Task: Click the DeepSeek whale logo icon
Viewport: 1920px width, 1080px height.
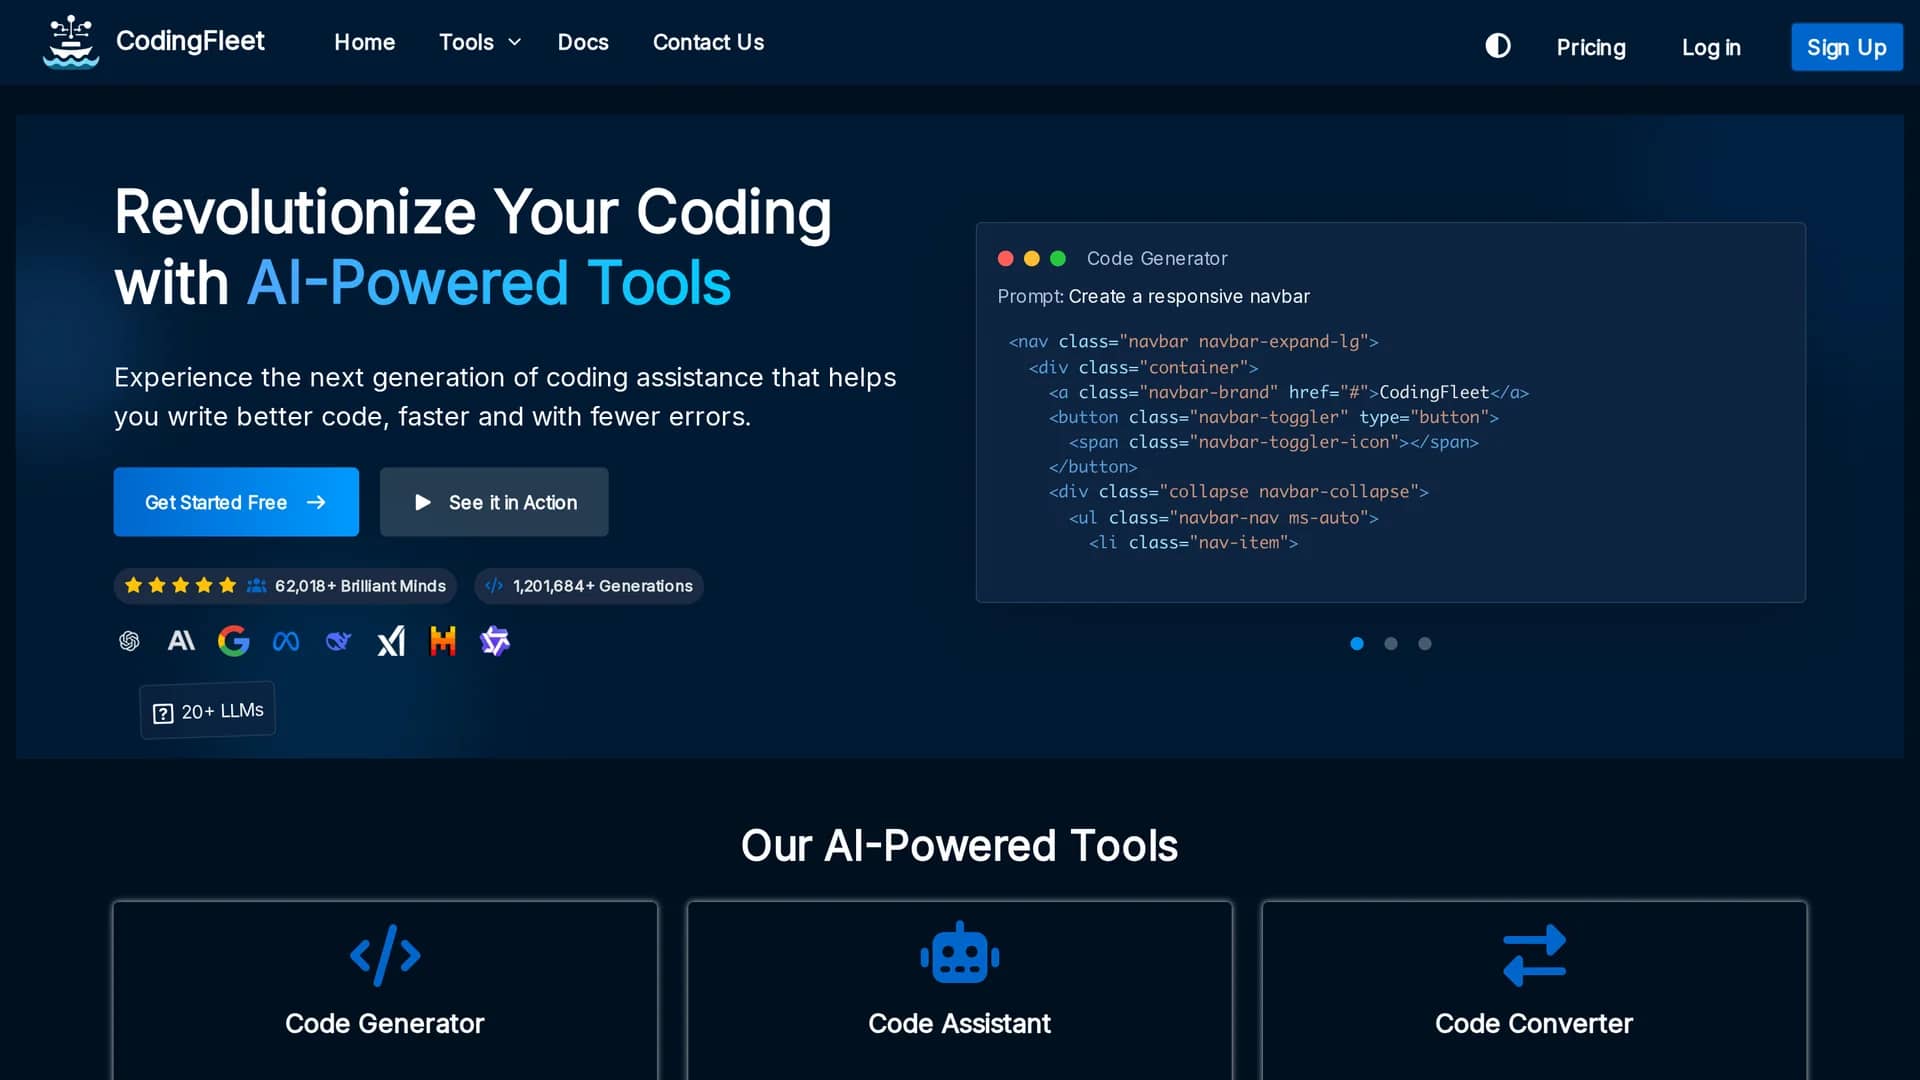Action: 338,641
